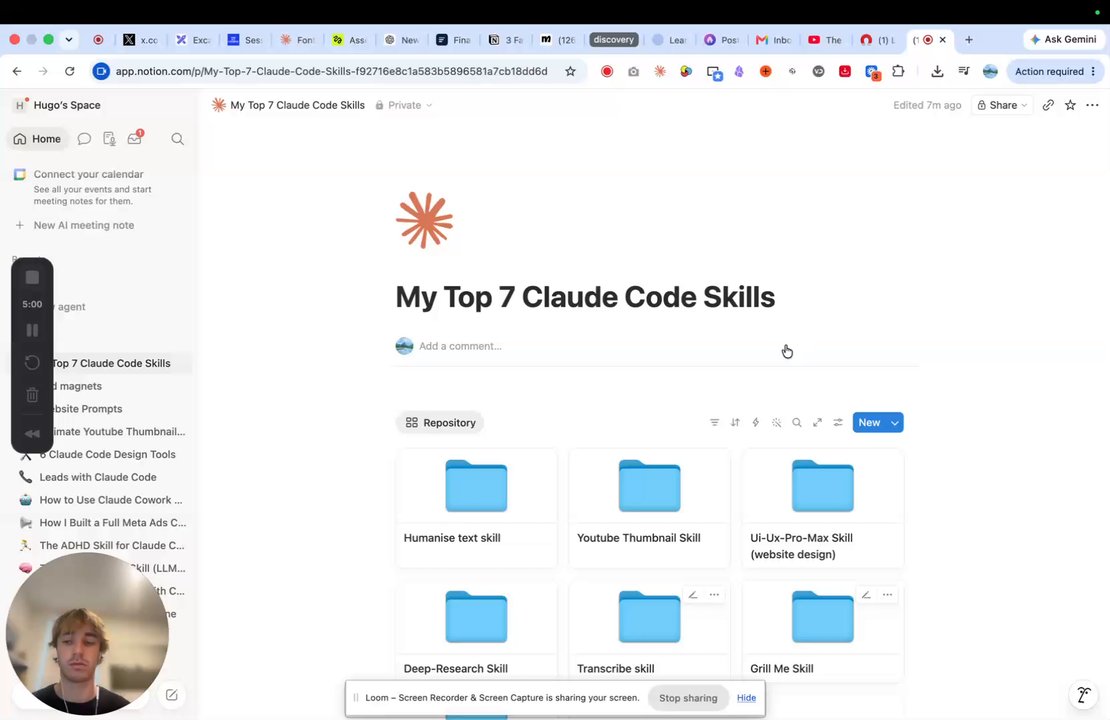Hide the Loom screen sharing bar
Screen dimensions: 1110x720
[746, 697]
